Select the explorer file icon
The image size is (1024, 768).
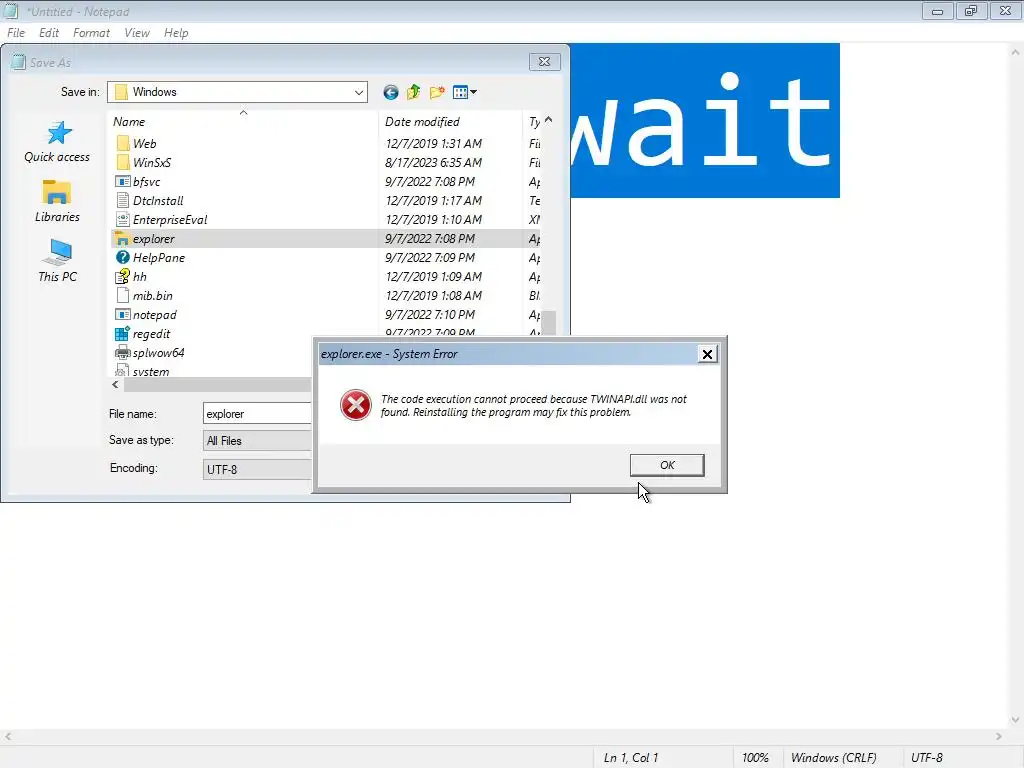[122, 239]
